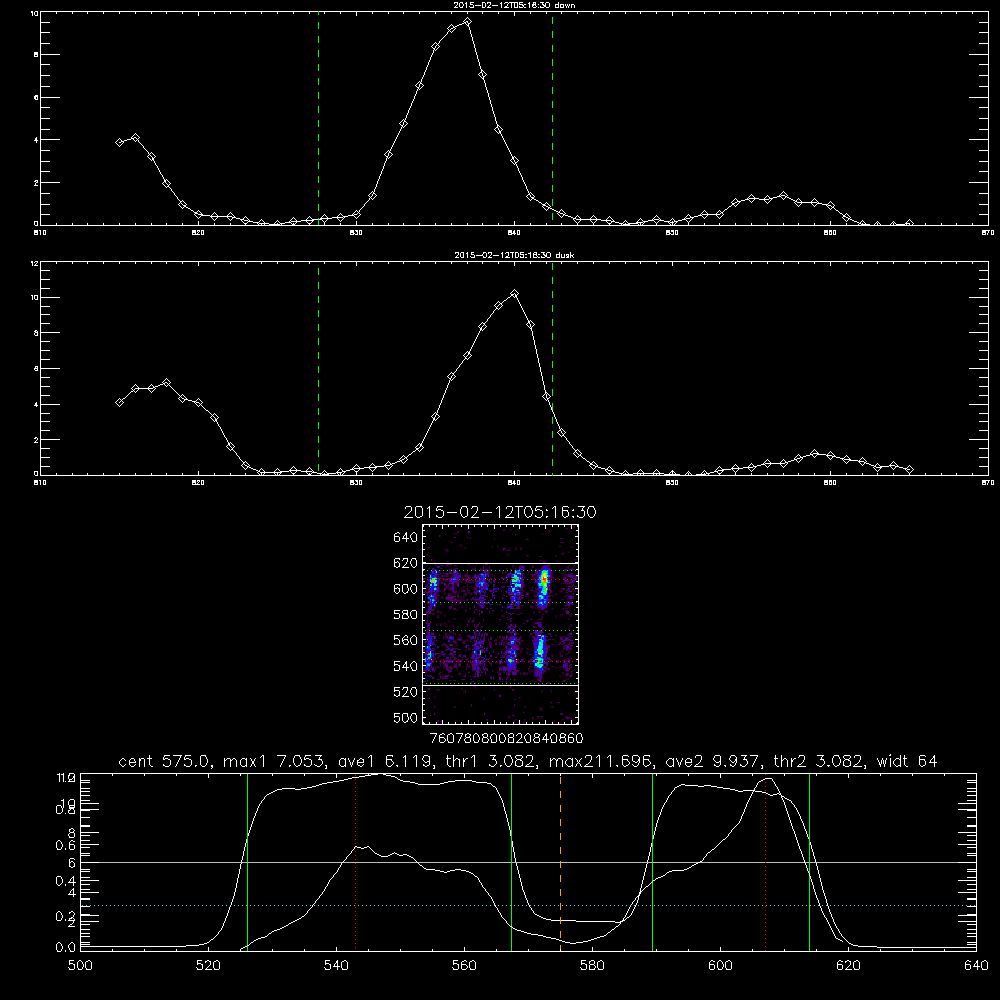This screenshot has height=1000, width=1000.
Task: Click the 'cent 575.0' value in stats line
Action: pos(166,761)
